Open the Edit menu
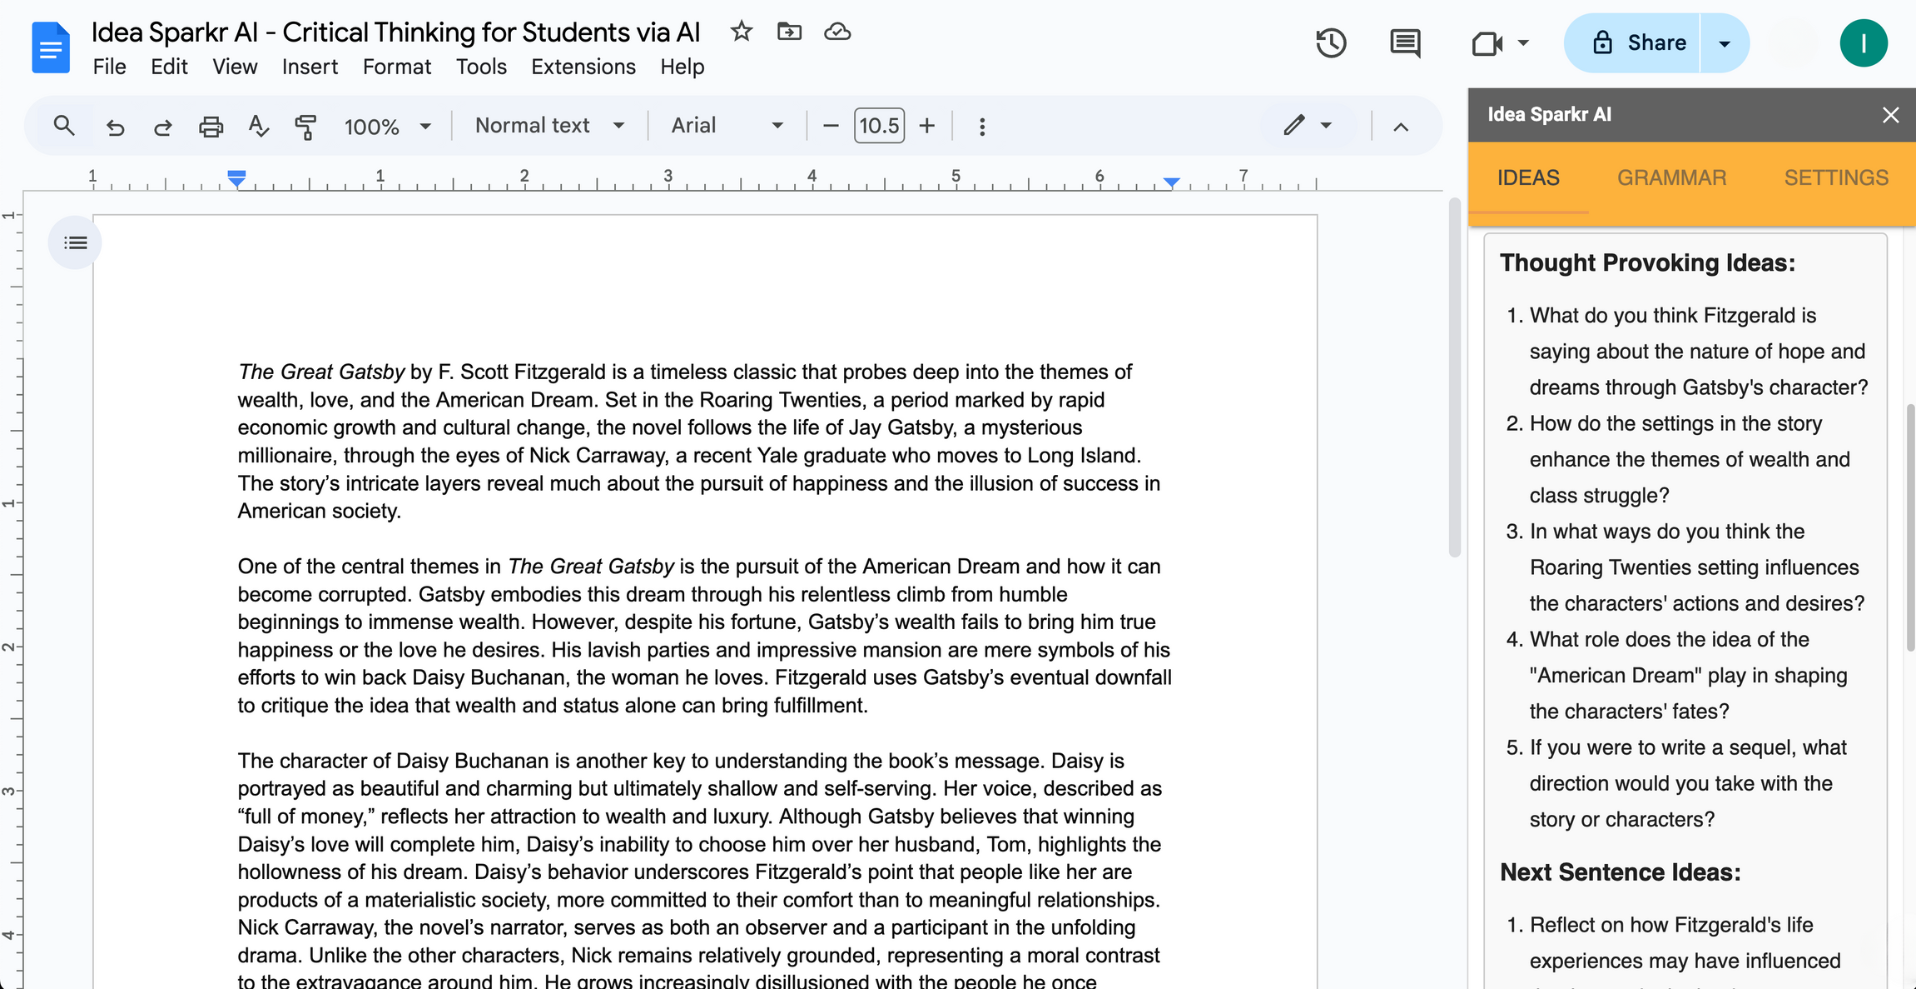The image size is (1918, 989). (x=169, y=67)
